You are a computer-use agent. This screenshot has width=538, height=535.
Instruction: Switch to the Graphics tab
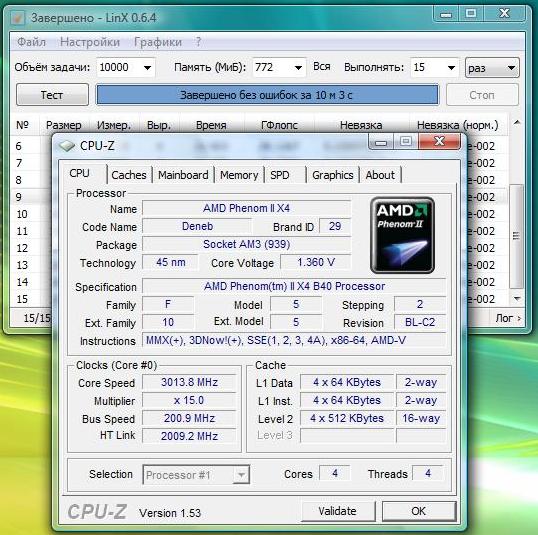click(x=333, y=175)
